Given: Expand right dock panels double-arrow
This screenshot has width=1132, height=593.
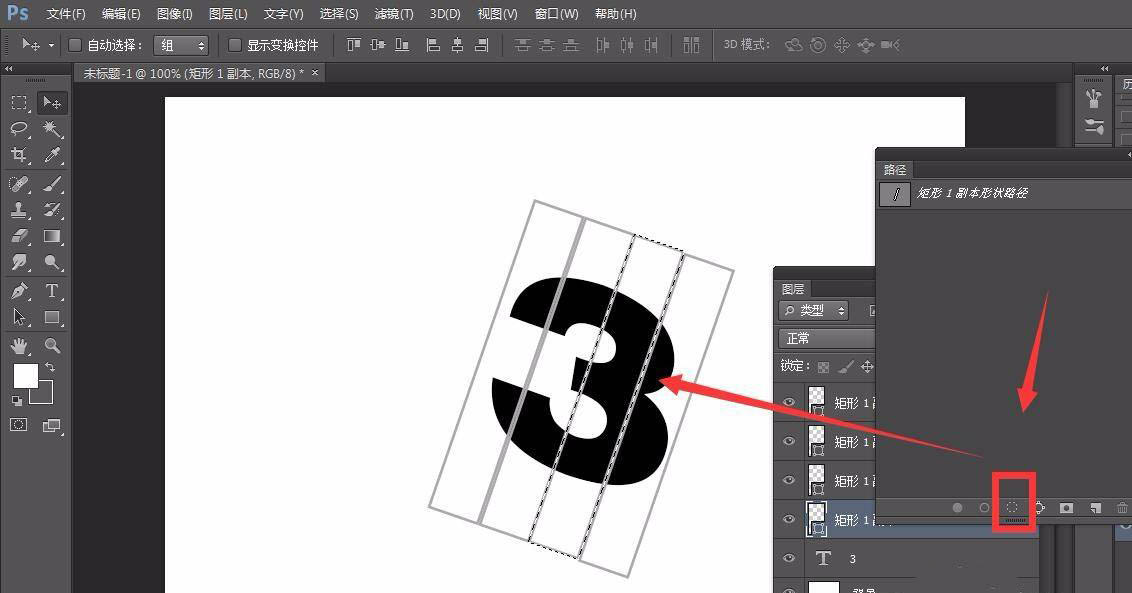Looking at the screenshot, I should (x=1105, y=69).
